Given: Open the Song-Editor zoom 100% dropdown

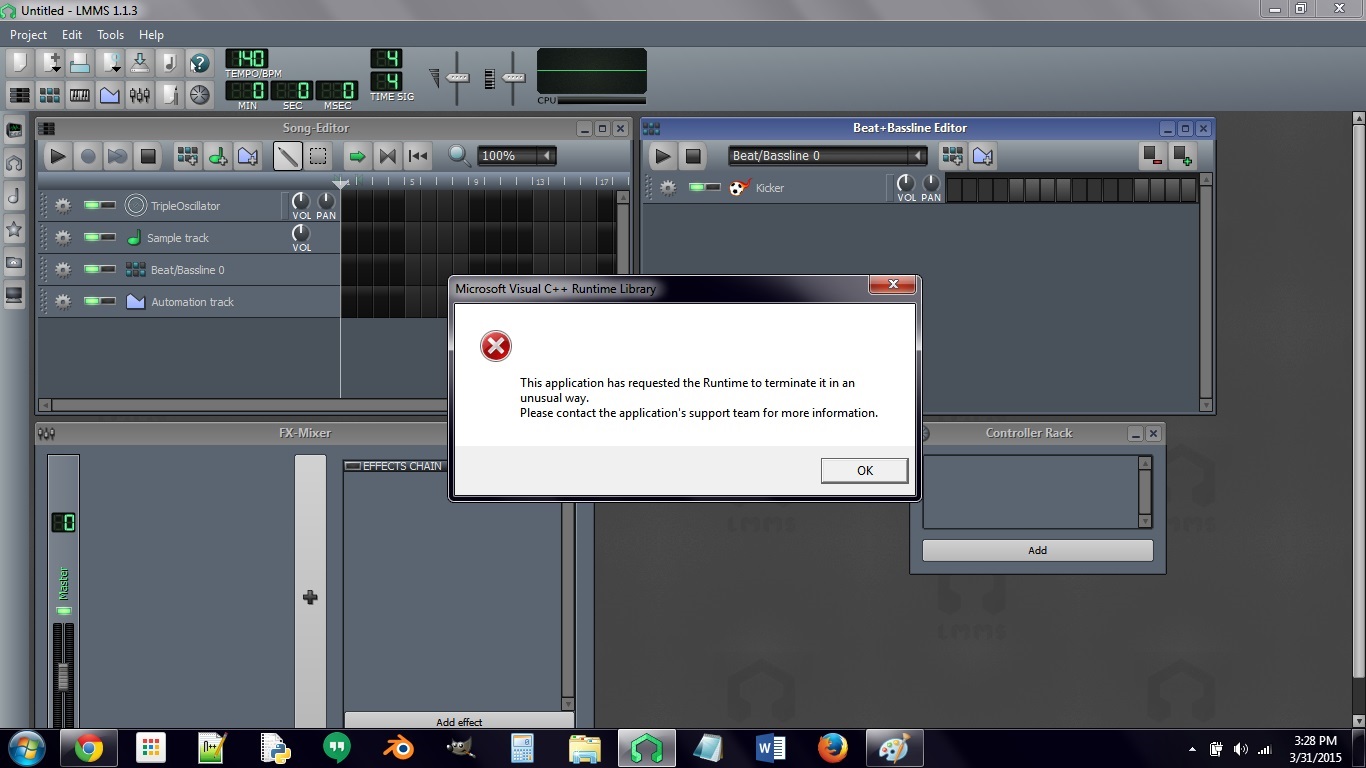Looking at the screenshot, I should (x=546, y=156).
